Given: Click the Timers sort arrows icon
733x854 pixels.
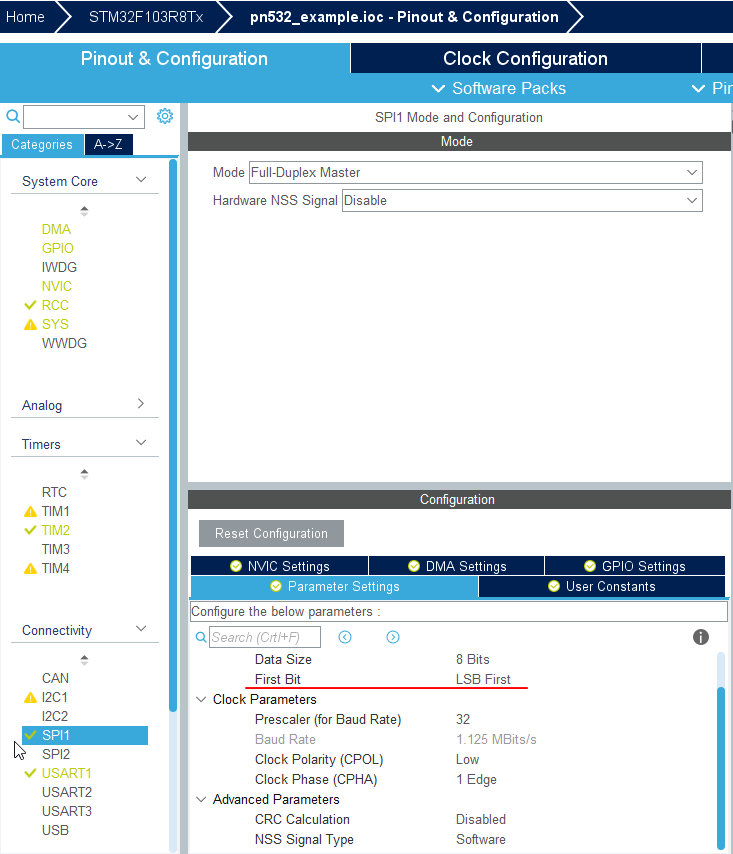Looking at the screenshot, I should click(x=84, y=474).
